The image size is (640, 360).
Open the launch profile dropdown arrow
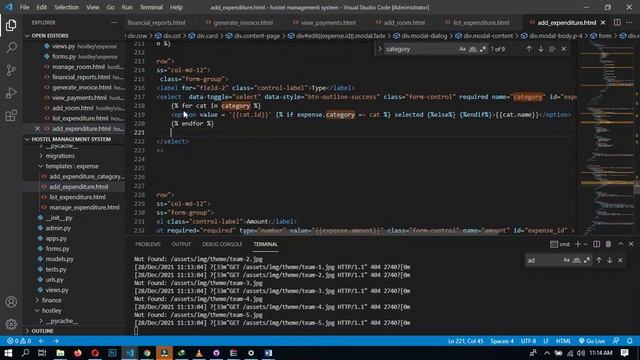tap(586, 244)
